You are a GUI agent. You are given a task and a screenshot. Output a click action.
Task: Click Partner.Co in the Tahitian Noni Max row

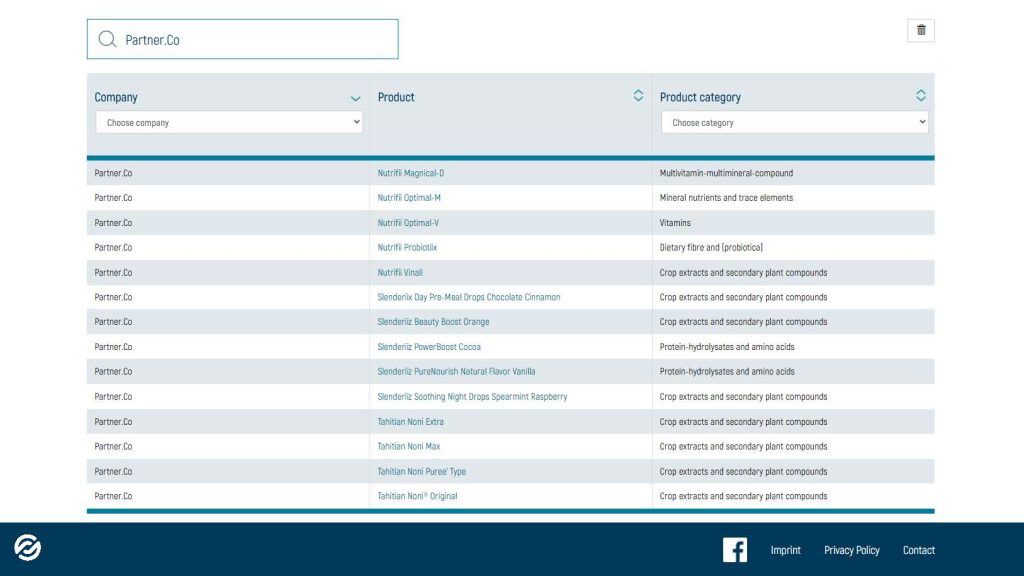tap(113, 447)
